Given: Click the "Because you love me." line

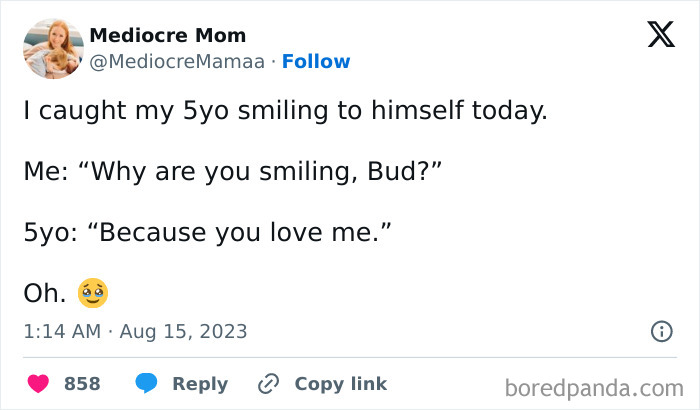Looking at the screenshot, I should [x=207, y=232].
